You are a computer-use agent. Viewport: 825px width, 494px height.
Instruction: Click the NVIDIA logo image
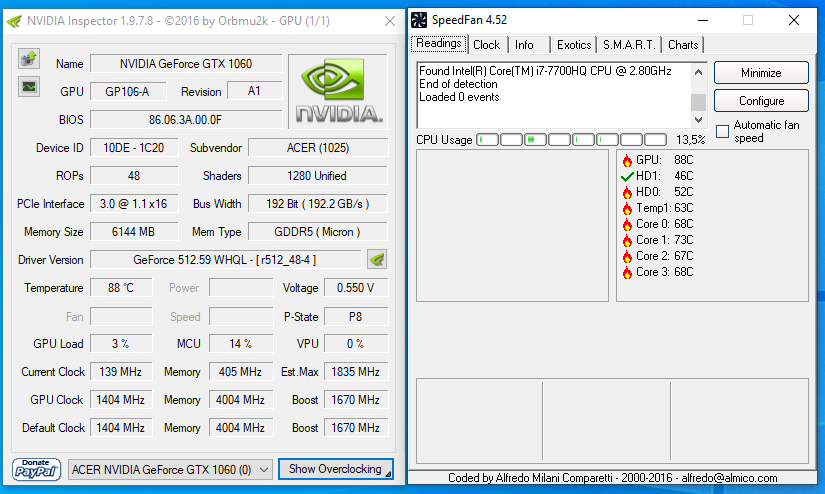pos(338,91)
